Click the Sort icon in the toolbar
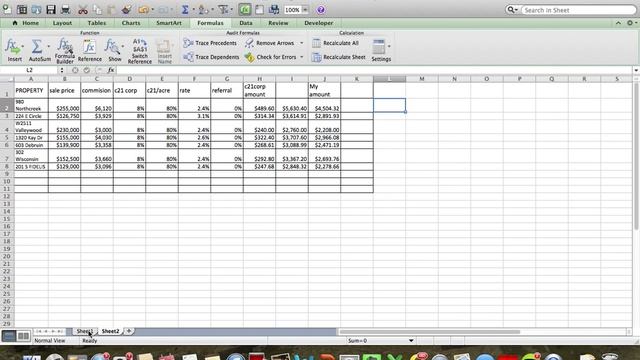 pyautogui.click(x=204, y=9)
